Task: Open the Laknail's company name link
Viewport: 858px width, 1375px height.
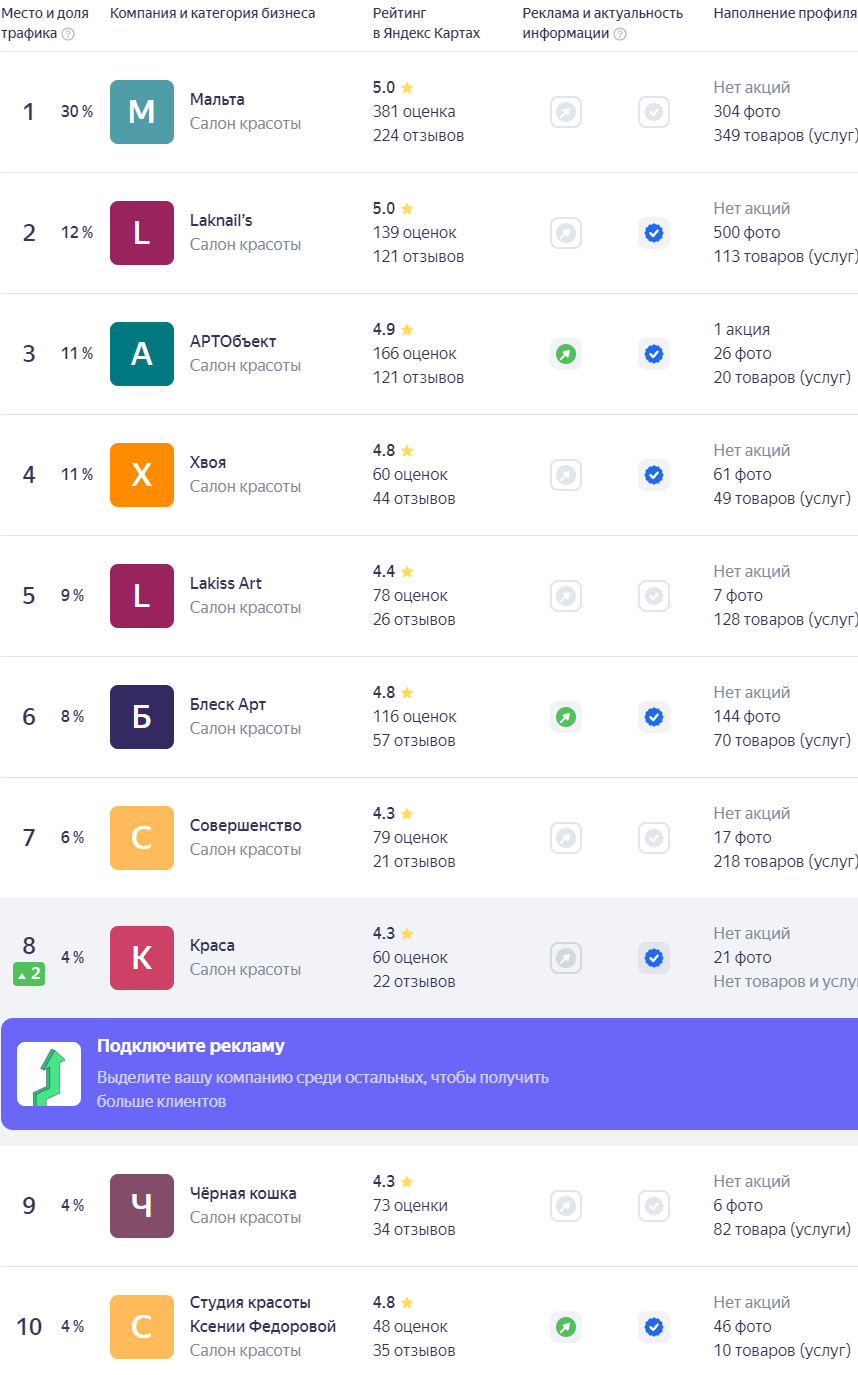Action: point(221,220)
